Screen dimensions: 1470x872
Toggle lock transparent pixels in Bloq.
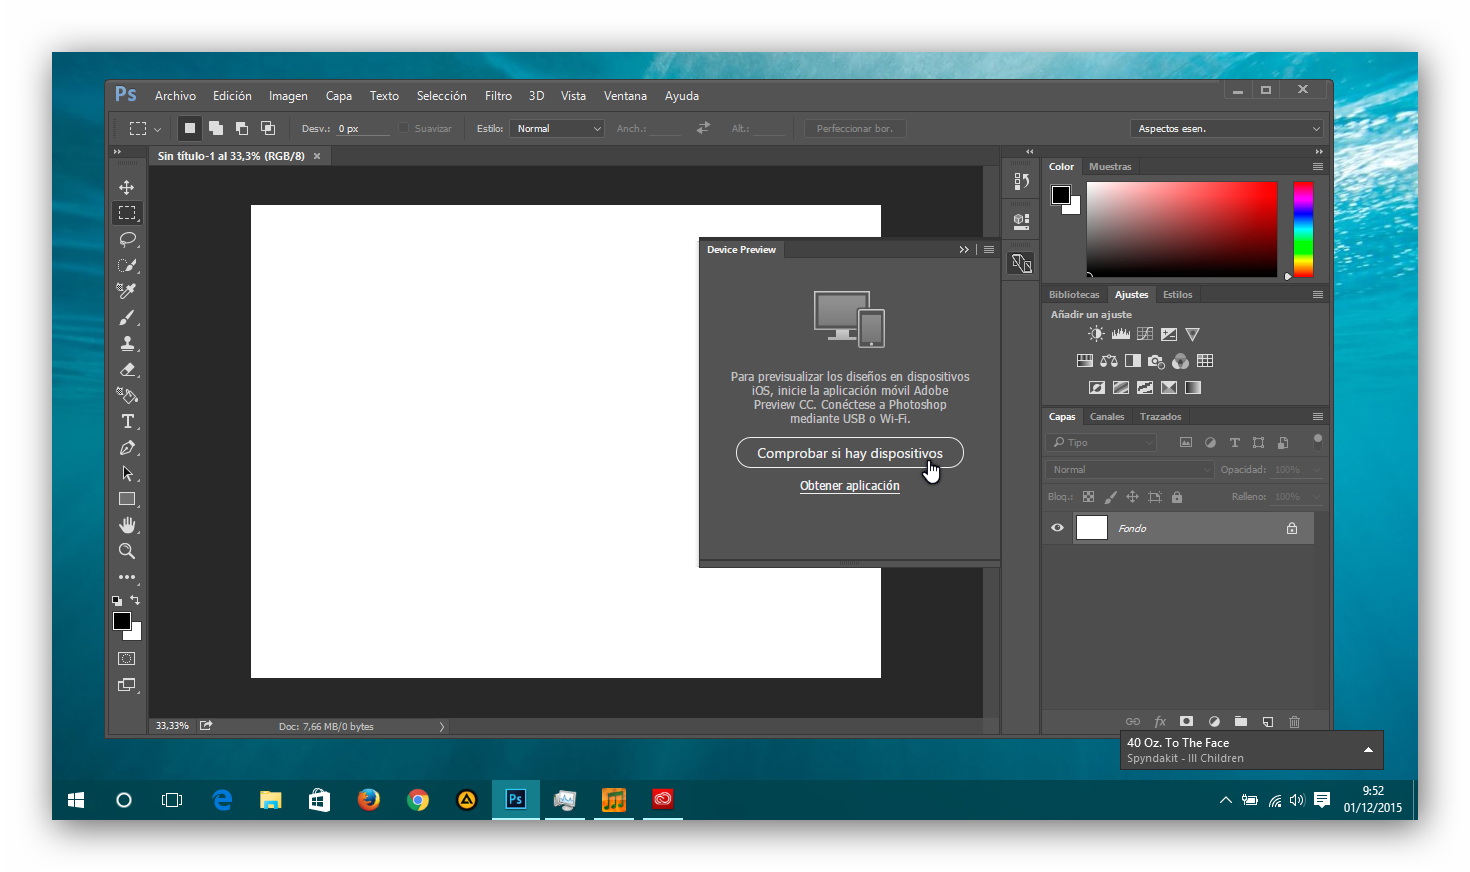coord(1088,497)
